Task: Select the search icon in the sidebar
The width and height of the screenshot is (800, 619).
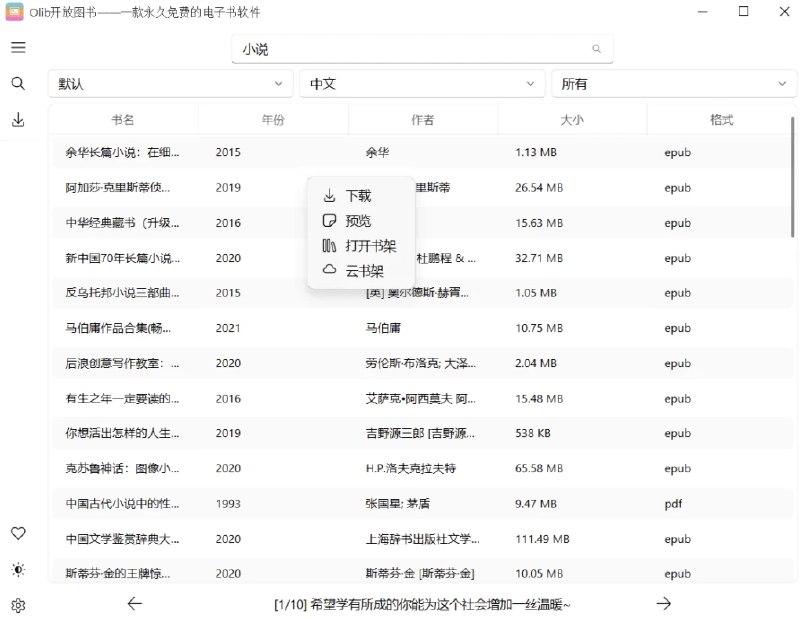Action: pos(18,83)
